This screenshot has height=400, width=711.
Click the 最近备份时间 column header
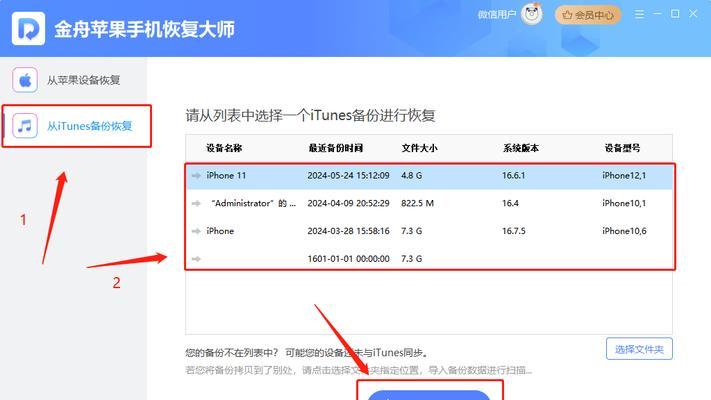point(336,148)
